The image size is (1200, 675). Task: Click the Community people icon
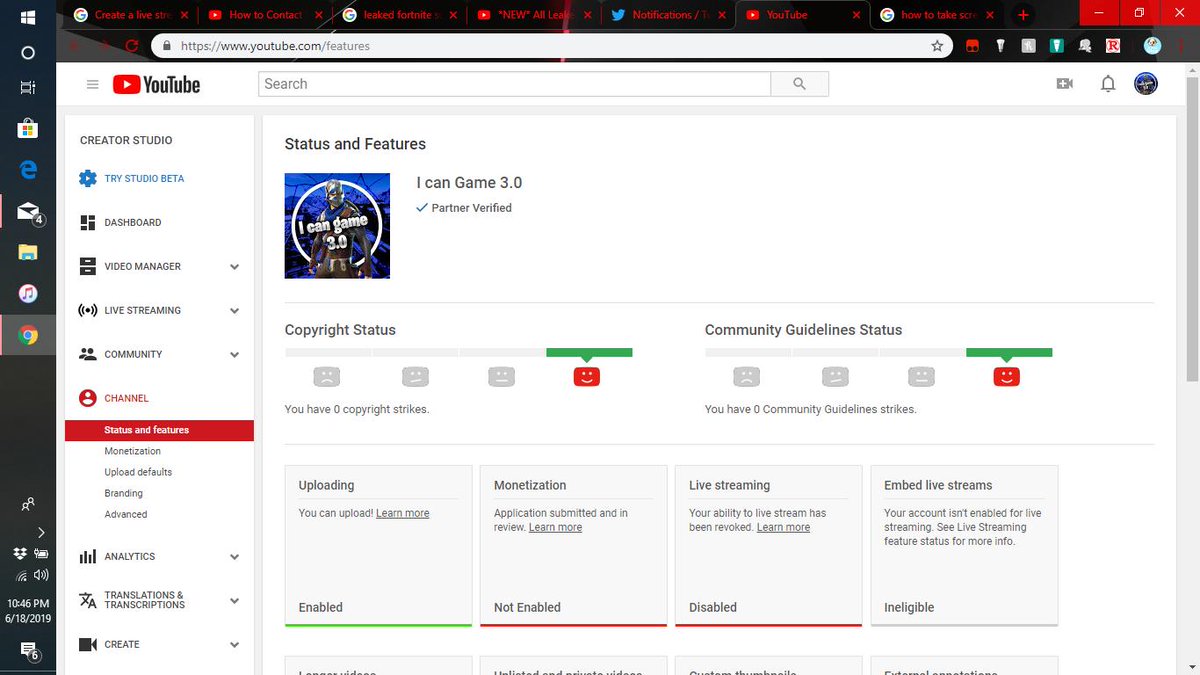click(x=88, y=355)
